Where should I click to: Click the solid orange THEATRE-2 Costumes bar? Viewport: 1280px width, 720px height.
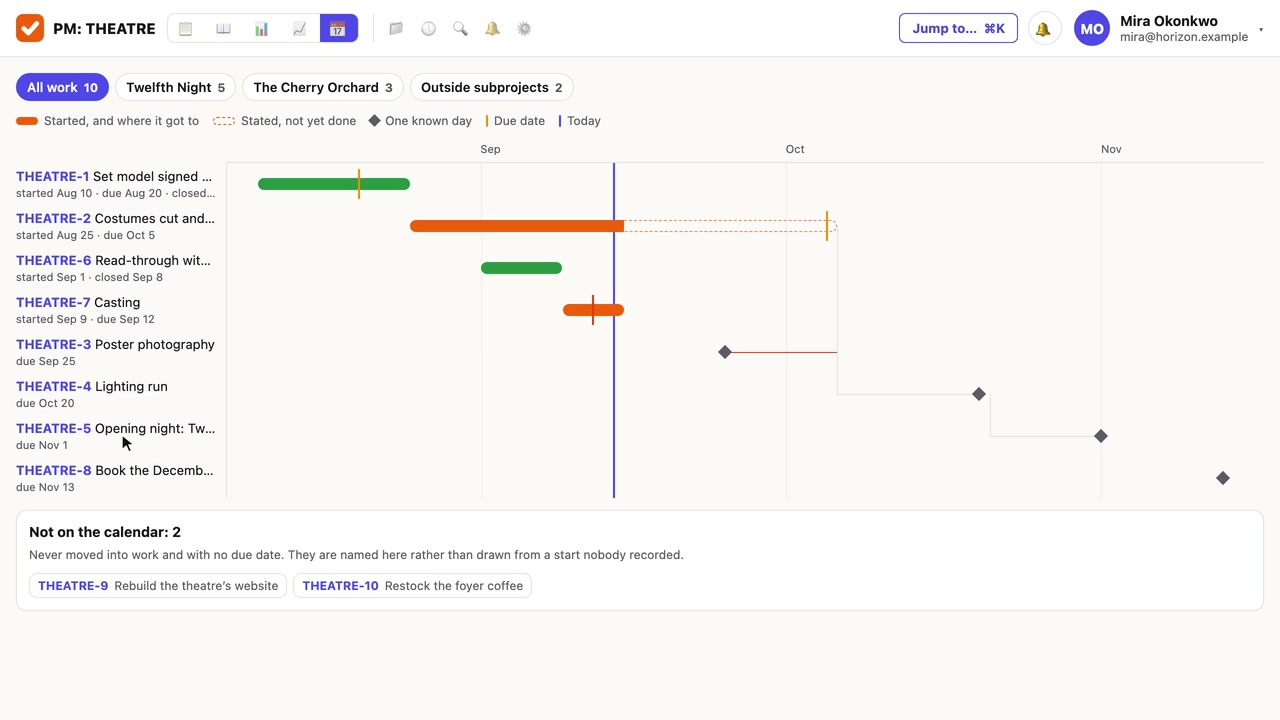[517, 226]
